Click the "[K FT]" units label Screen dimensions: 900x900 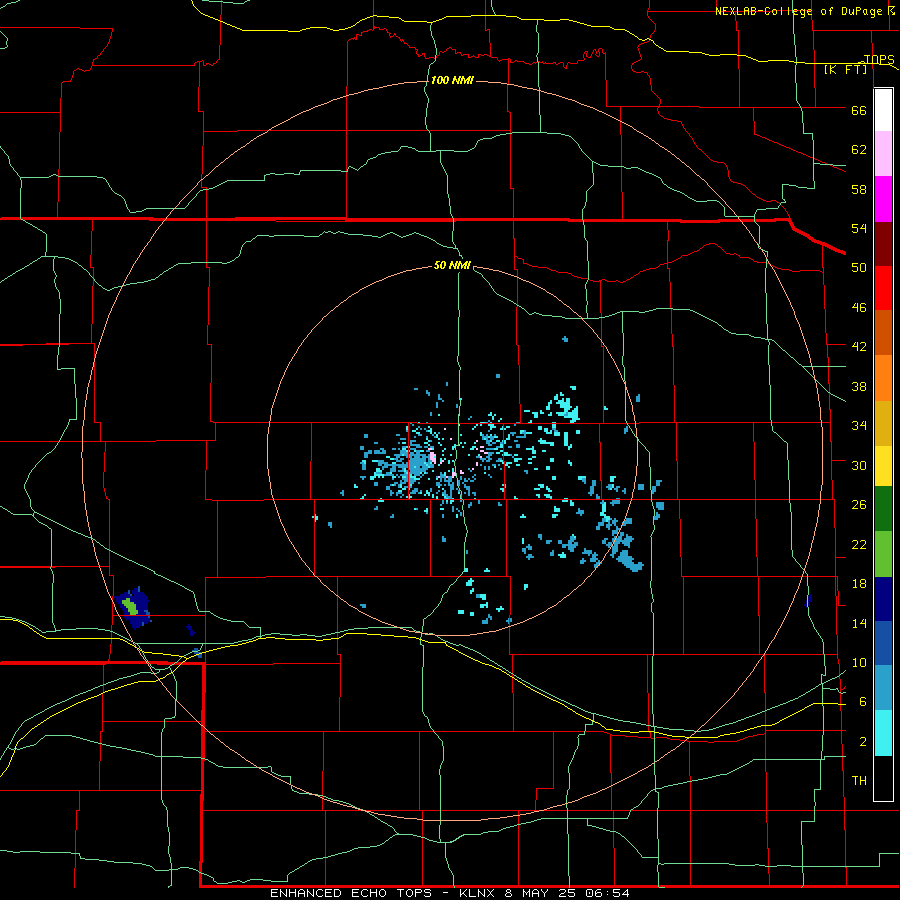coord(845,69)
